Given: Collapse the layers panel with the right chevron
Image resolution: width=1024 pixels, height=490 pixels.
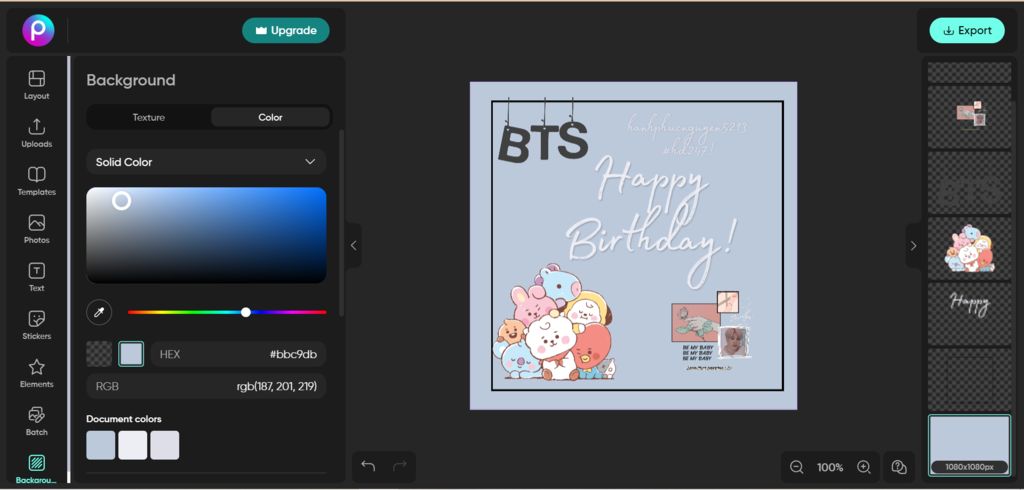Looking at the screenshot, I should click(913, 246).
